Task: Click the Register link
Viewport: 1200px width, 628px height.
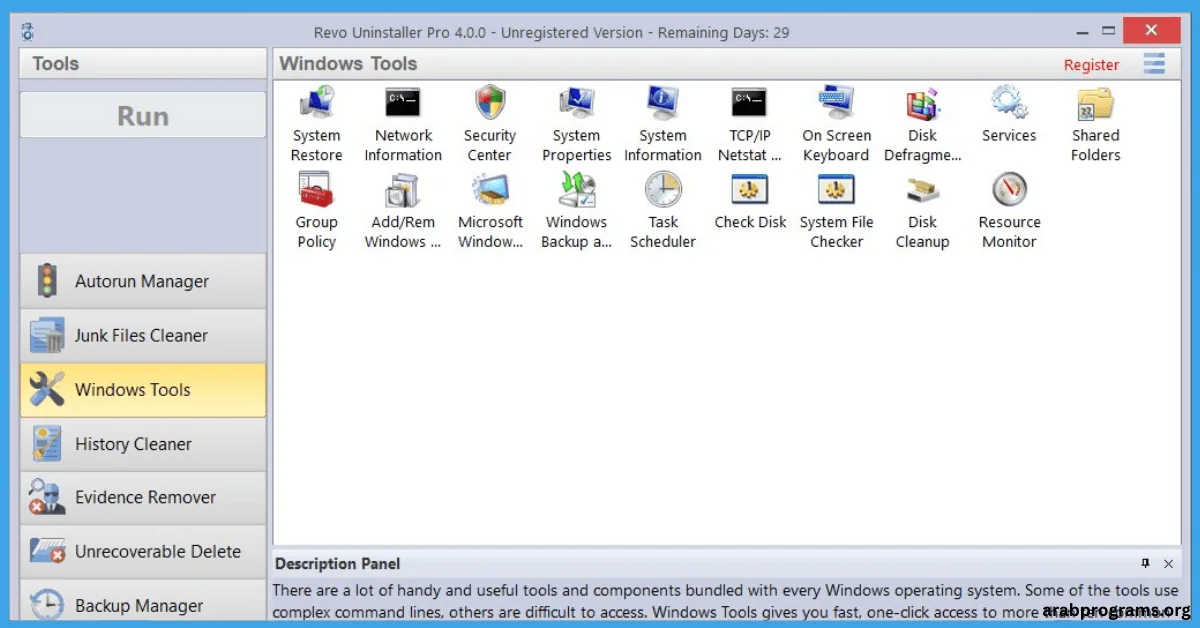Action: (1091, 65)
